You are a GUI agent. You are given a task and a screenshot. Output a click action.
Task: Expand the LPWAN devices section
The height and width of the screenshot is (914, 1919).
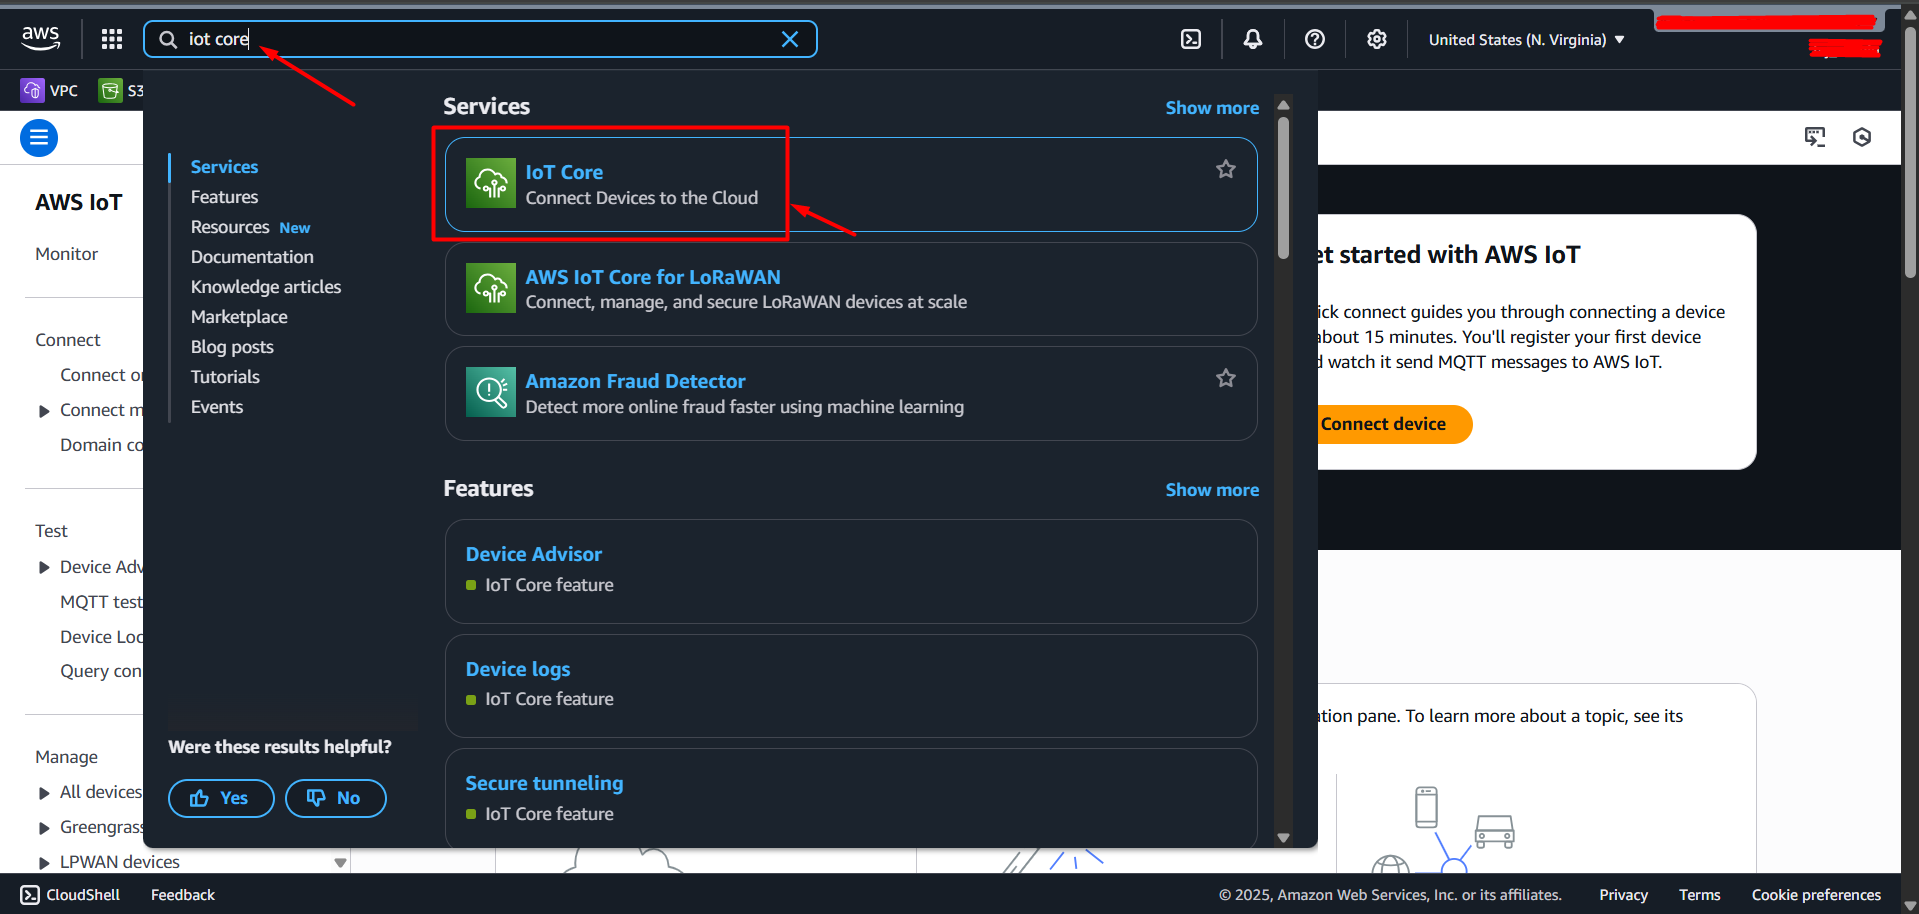pyautogui.click(x=44, y=863)
